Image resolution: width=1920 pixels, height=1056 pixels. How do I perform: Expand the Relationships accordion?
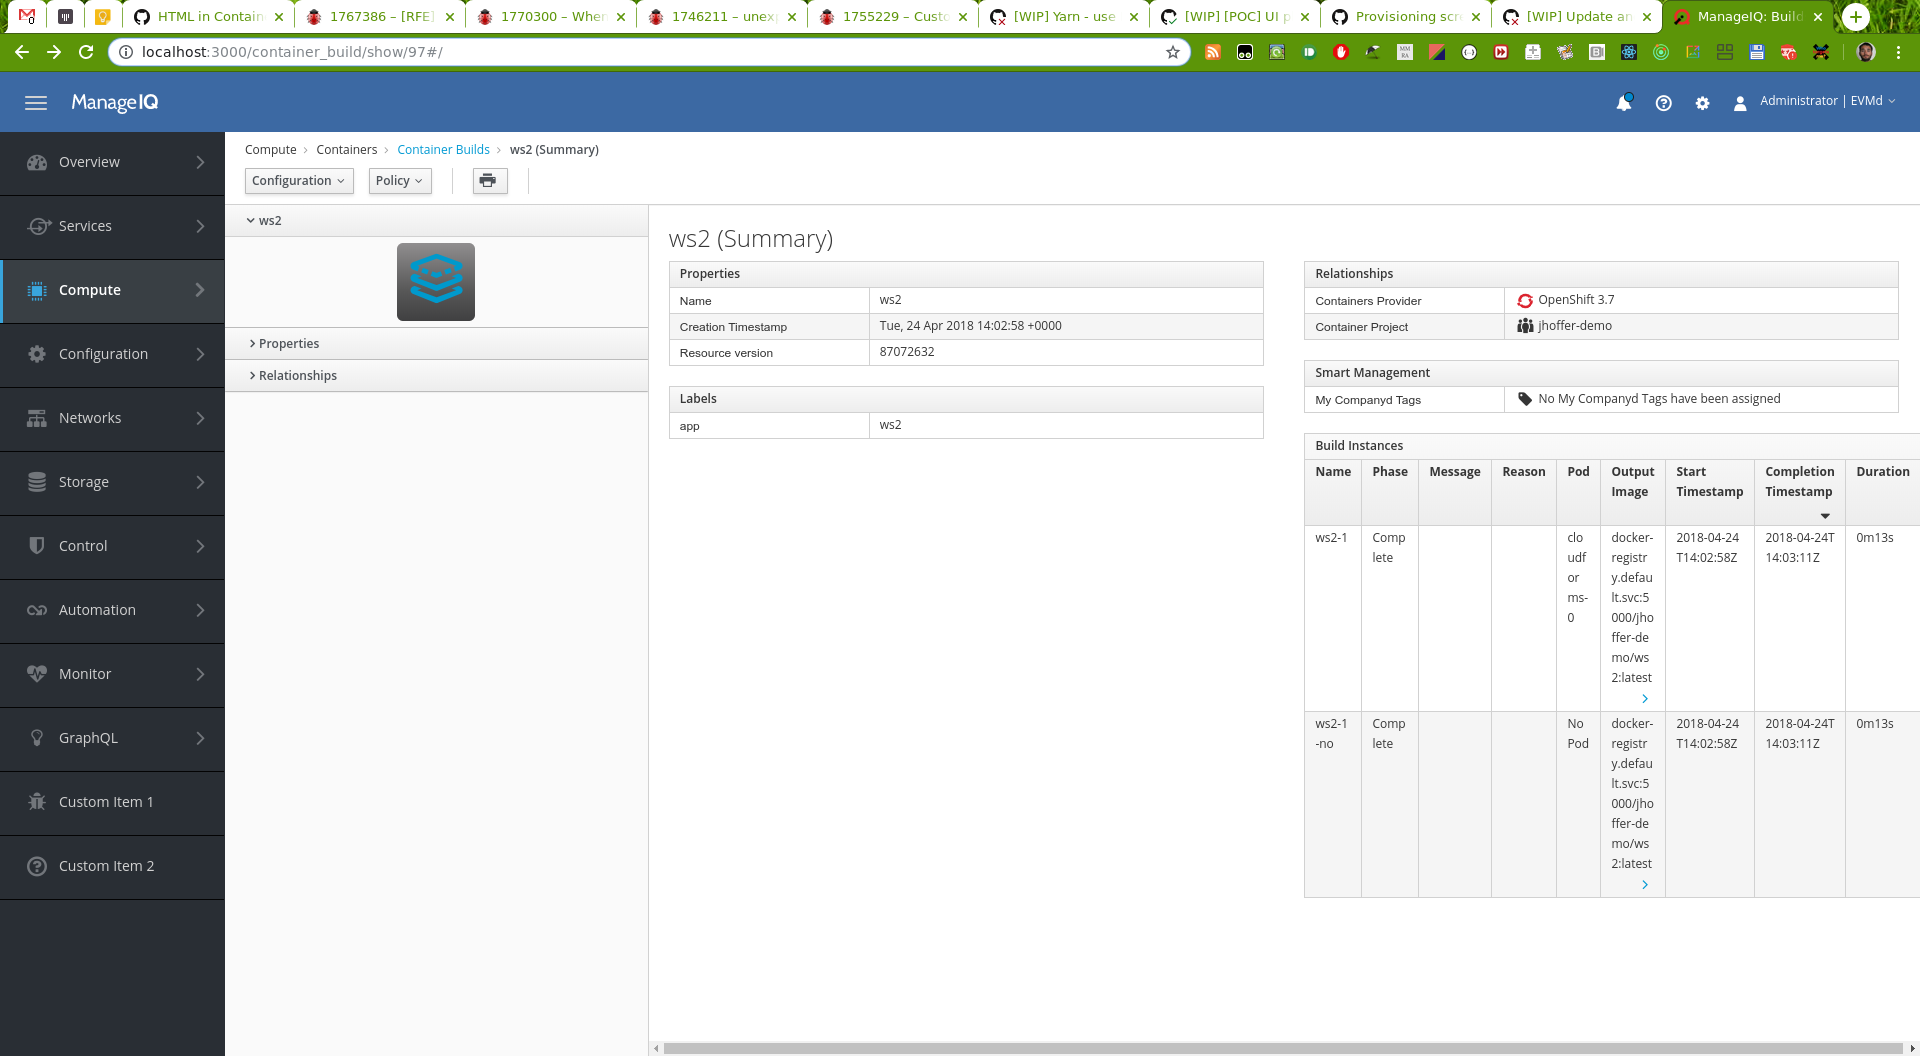click(x=437, y=376)
